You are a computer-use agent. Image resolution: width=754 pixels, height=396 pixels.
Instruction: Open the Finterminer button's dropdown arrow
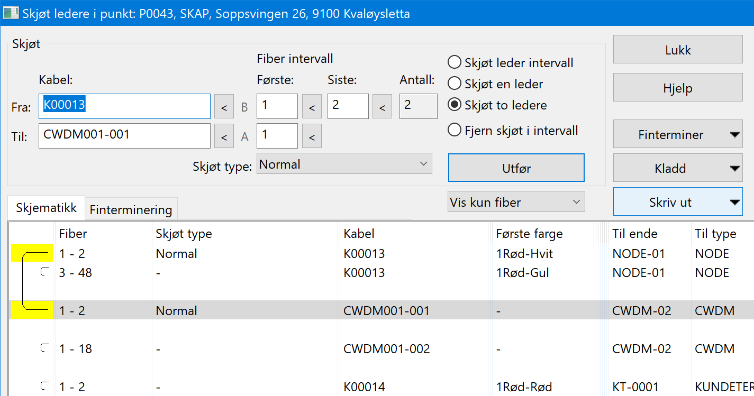pos(734,135)
